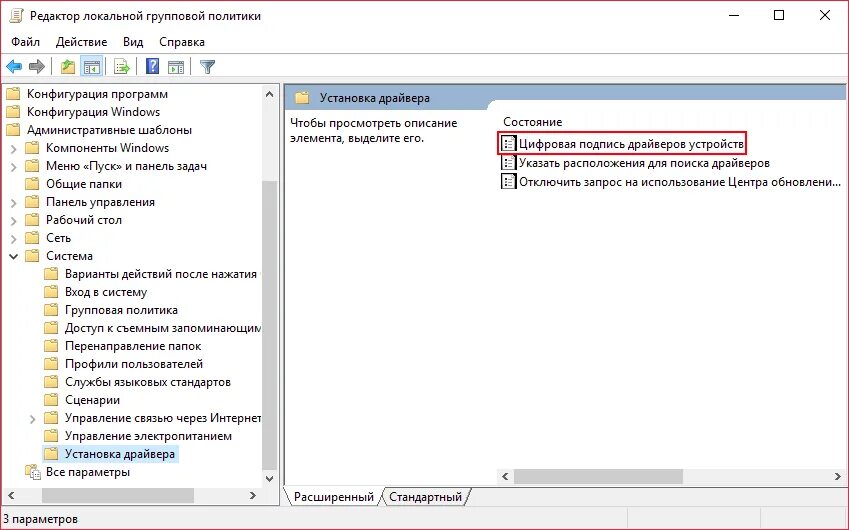Click the Back arrow toolbar icon
849x530 pixels.
click(14, 67)
